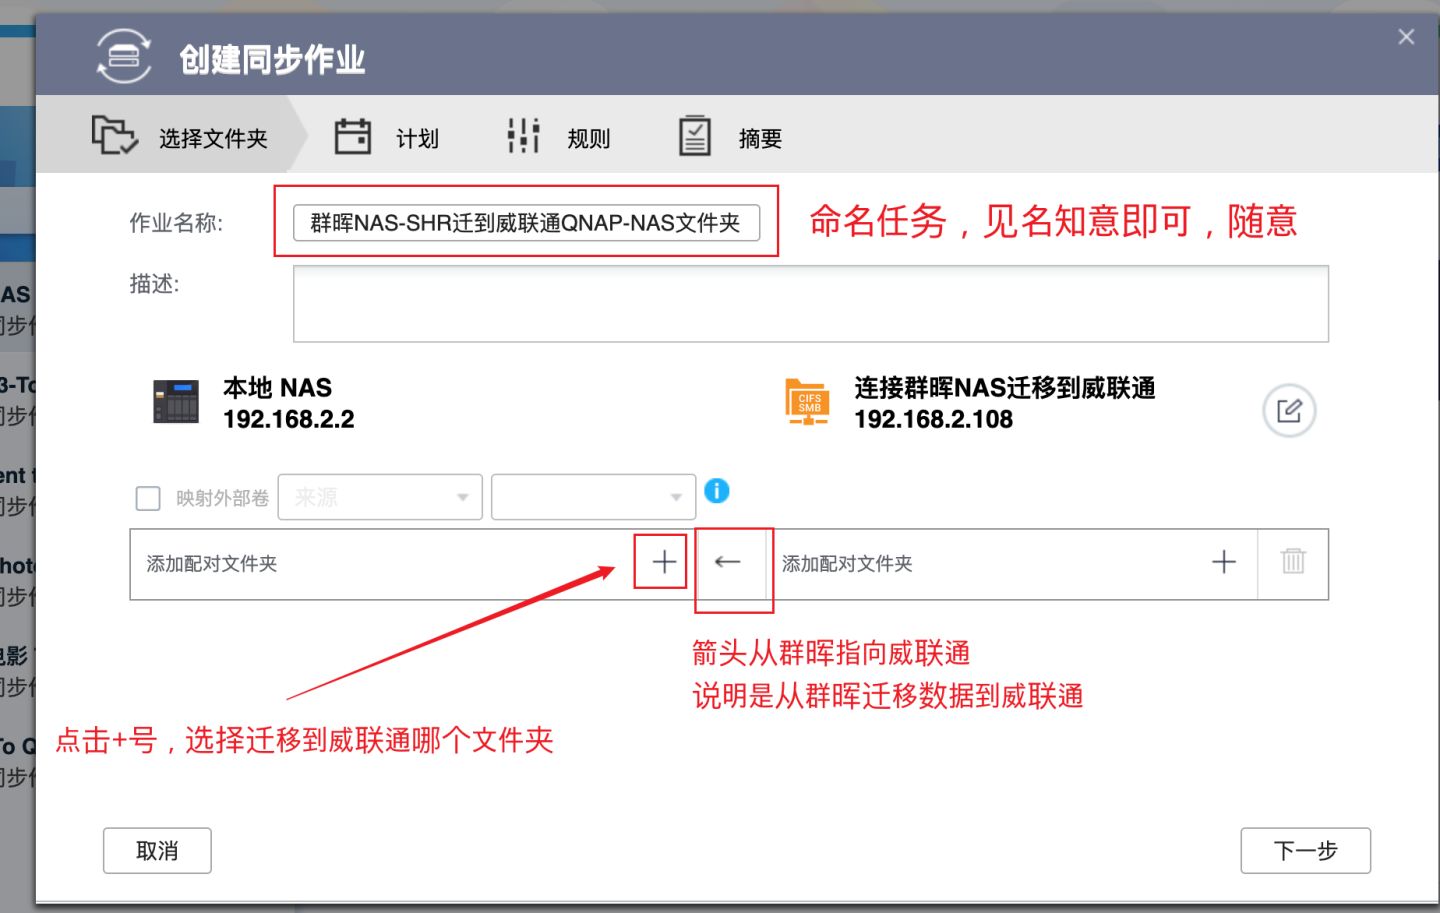Viewport: 1440px width, 913px height.
Task: Enable the 映射外部卷 checkbox
Action: click(147, 497)
